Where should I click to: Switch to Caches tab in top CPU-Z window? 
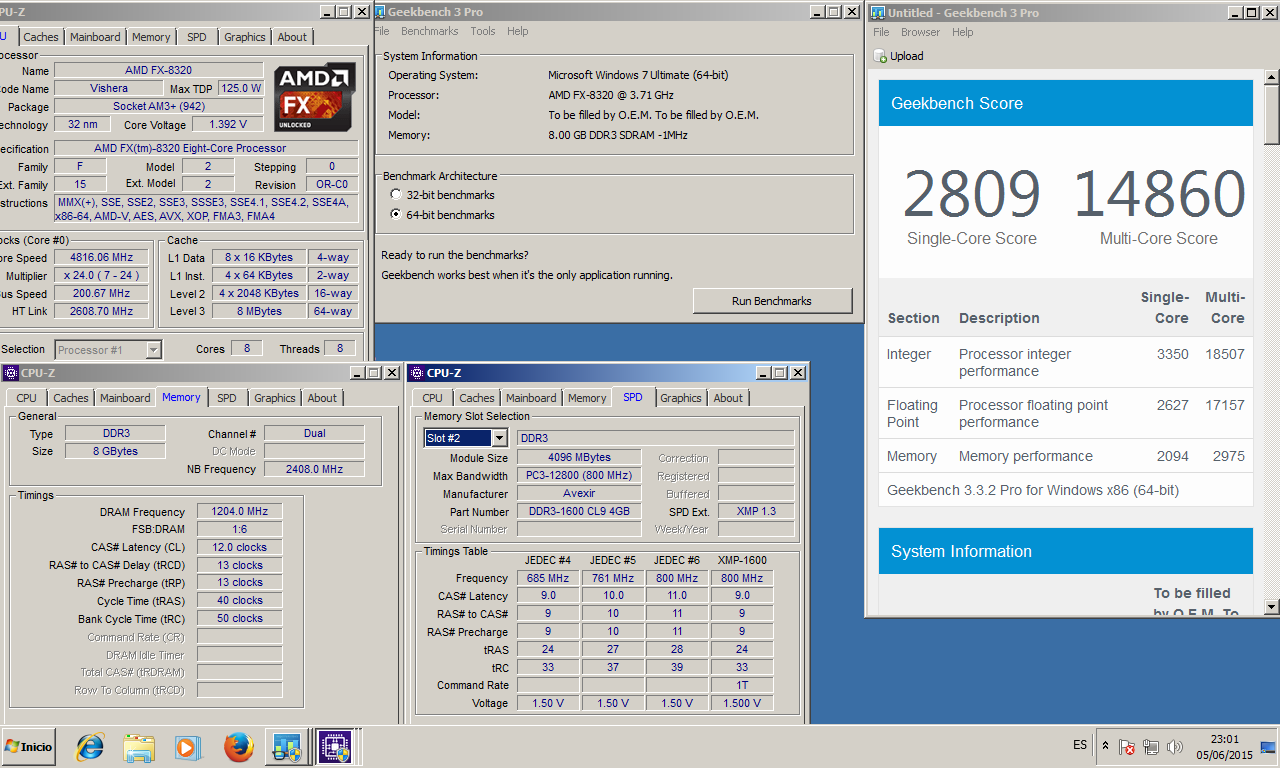pyautogui.click(x=41, y=37)
